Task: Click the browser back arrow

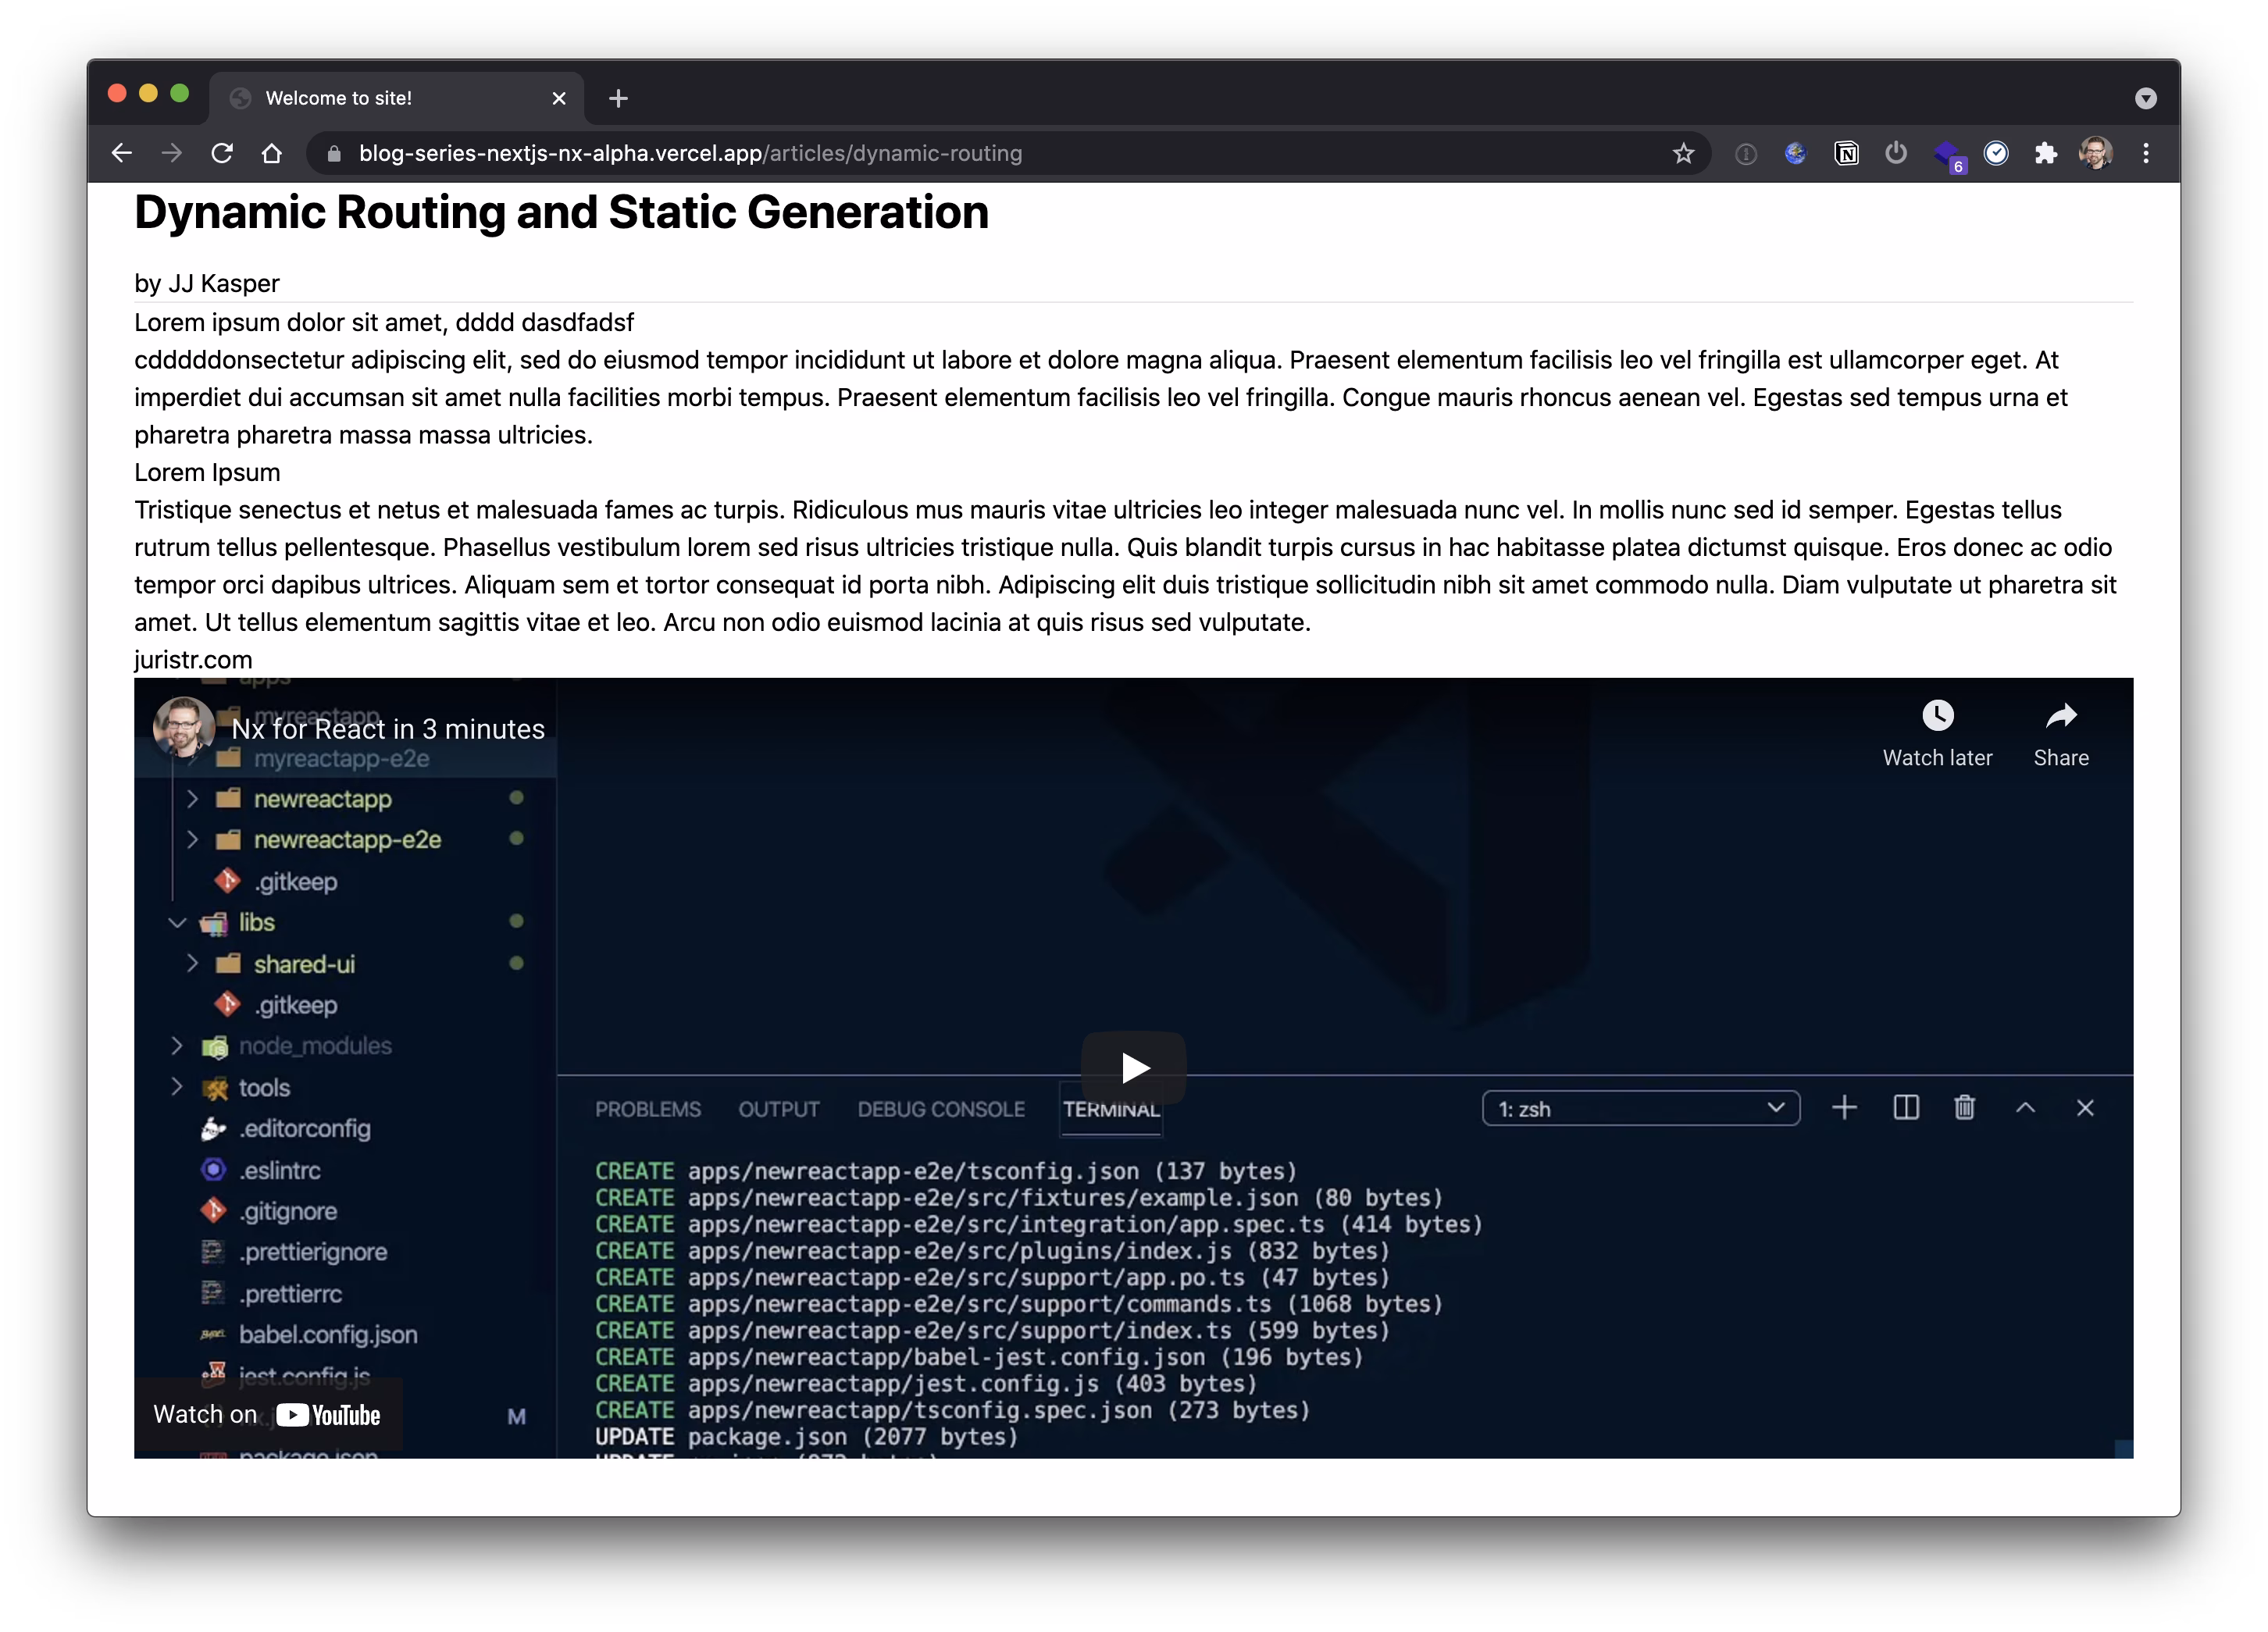Action: pyautogui.click(x=122, y=153)
